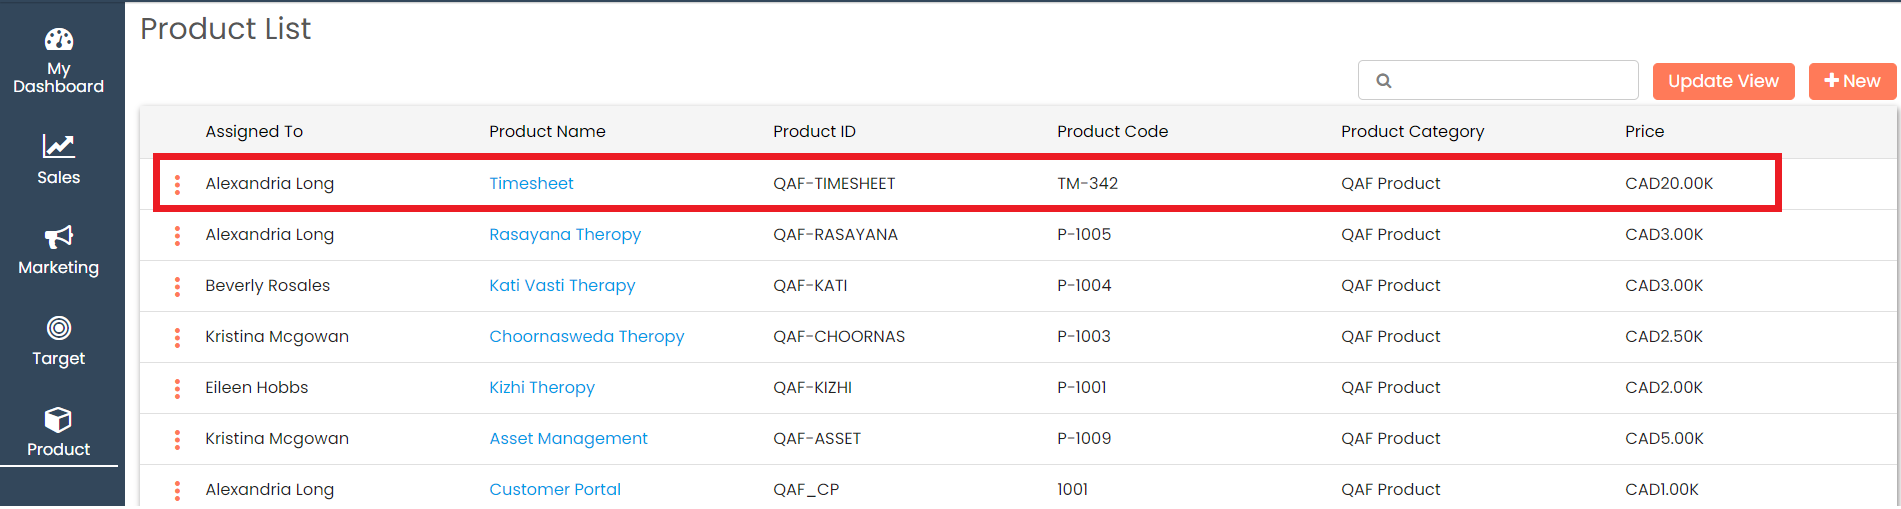Sort by Price column header
1901x509 pixels.
click(1644, 132)
